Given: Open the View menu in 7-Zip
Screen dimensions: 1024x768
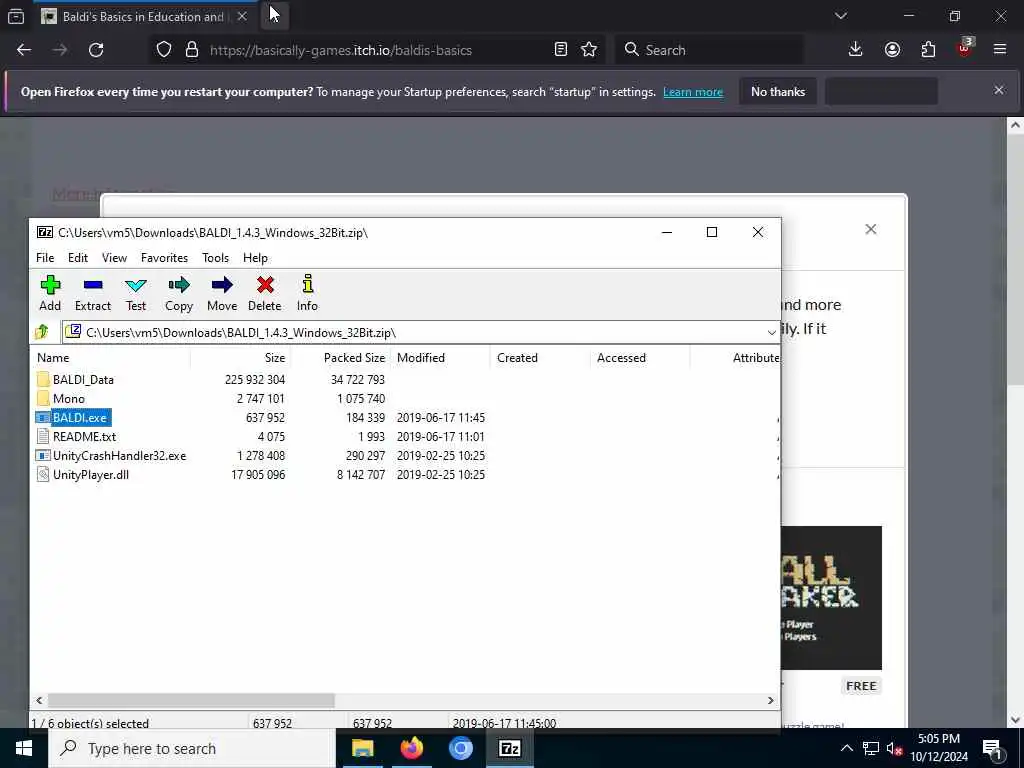Looking at the screenshot, I should [114, 258].
